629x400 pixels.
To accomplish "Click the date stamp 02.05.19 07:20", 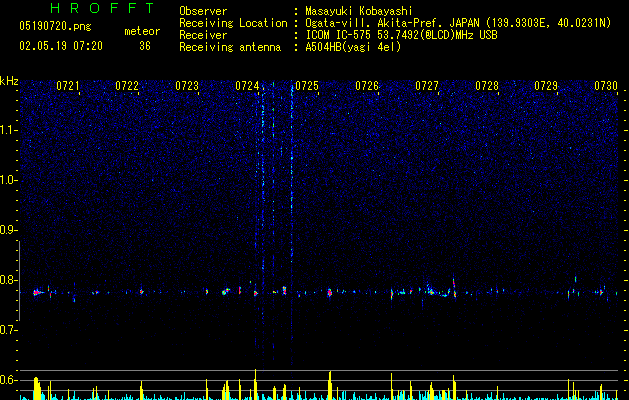I will [x=61, y=46].
